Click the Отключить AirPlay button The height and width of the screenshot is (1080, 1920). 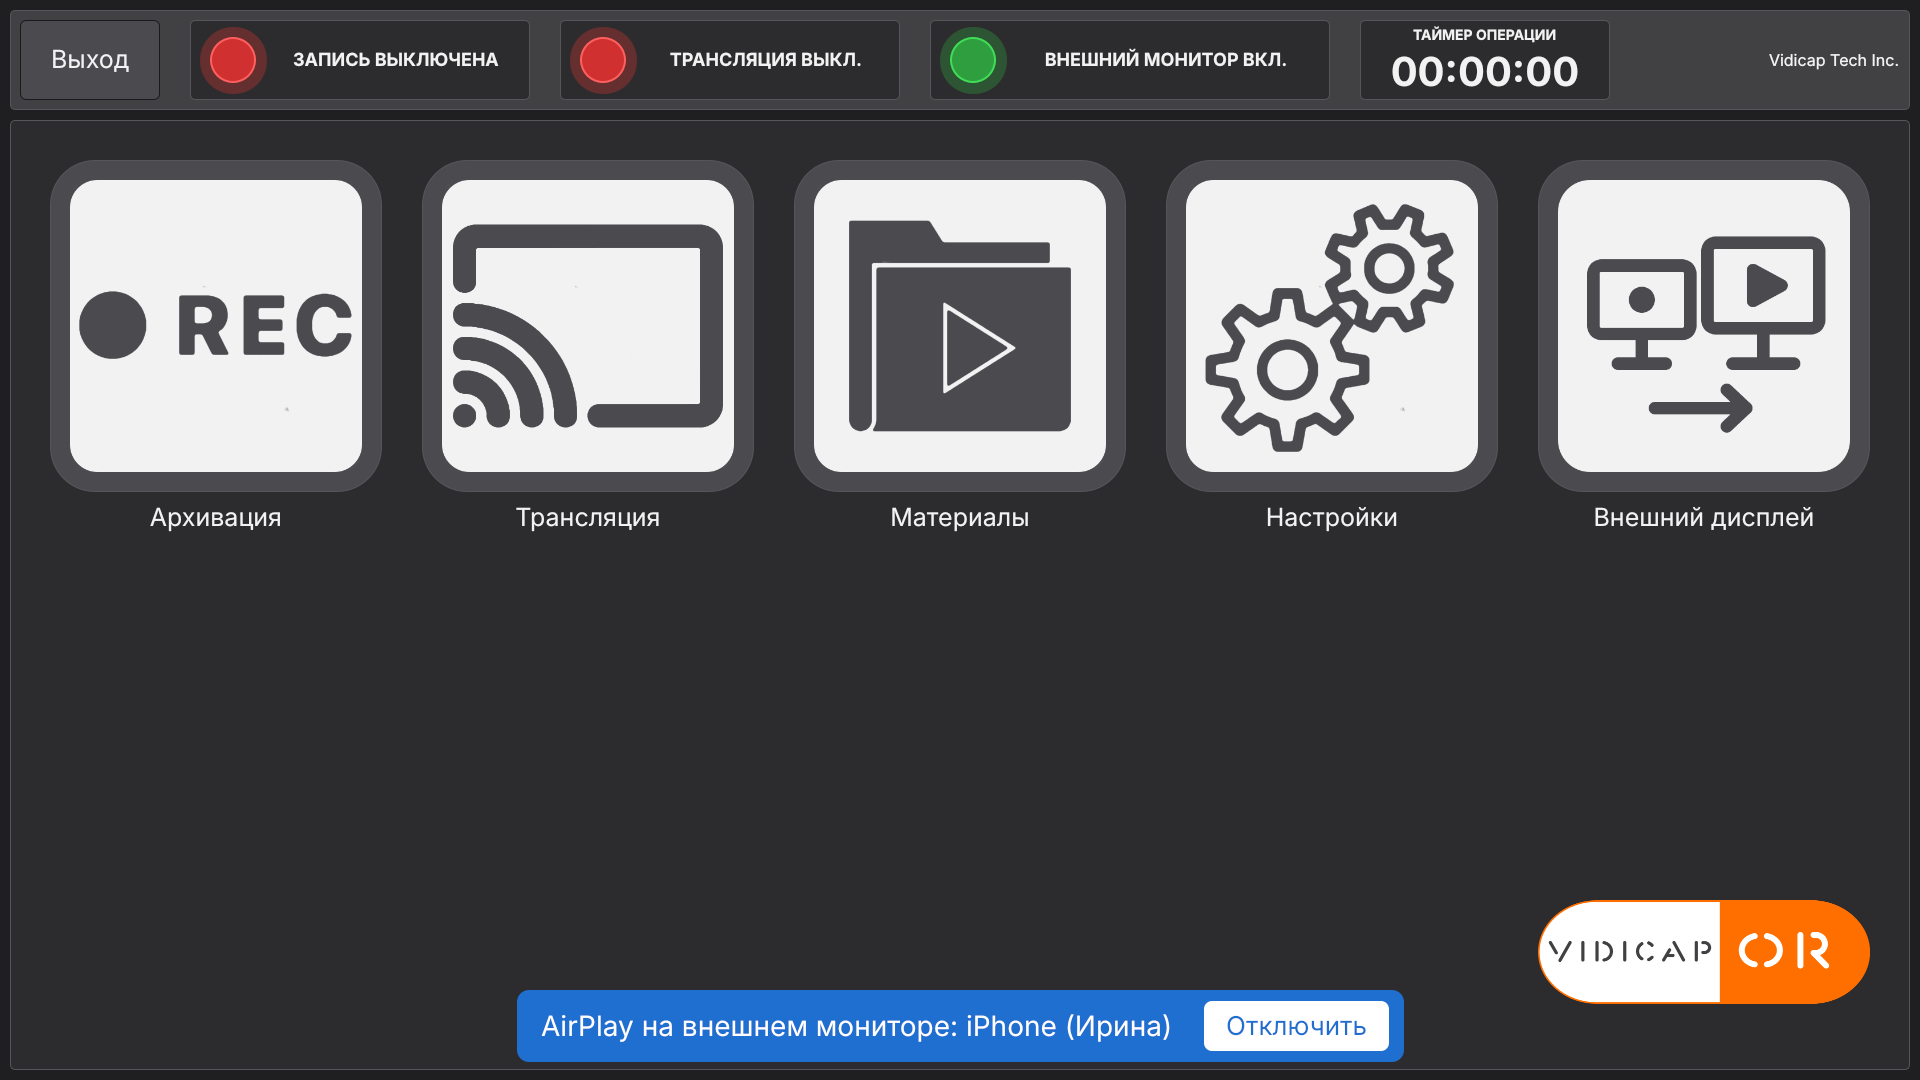[1296, 1026]
